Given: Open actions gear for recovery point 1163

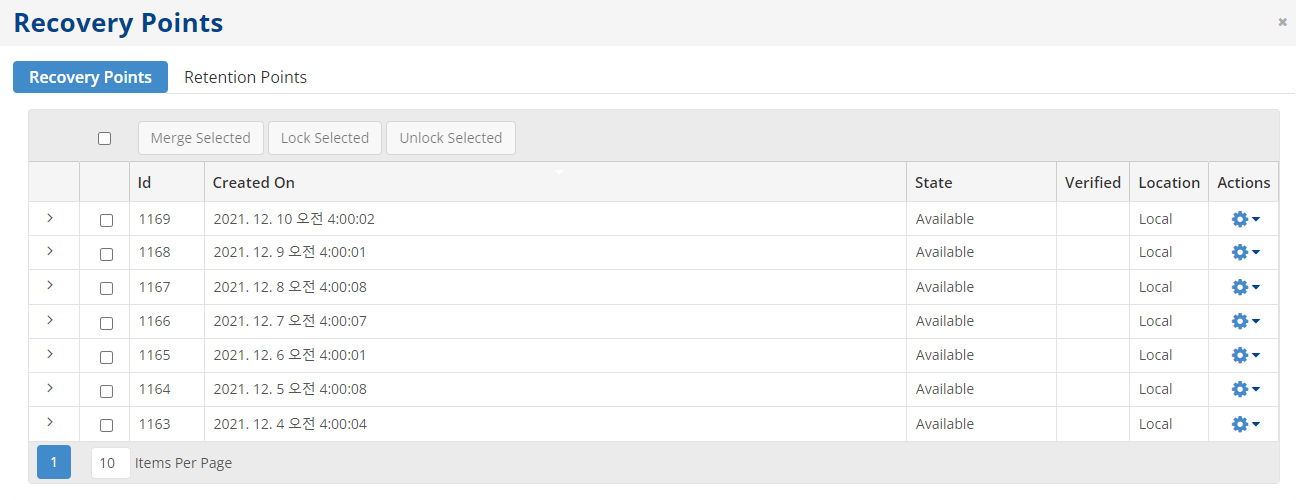Looking at the screenshot, I should (1244, 424).
